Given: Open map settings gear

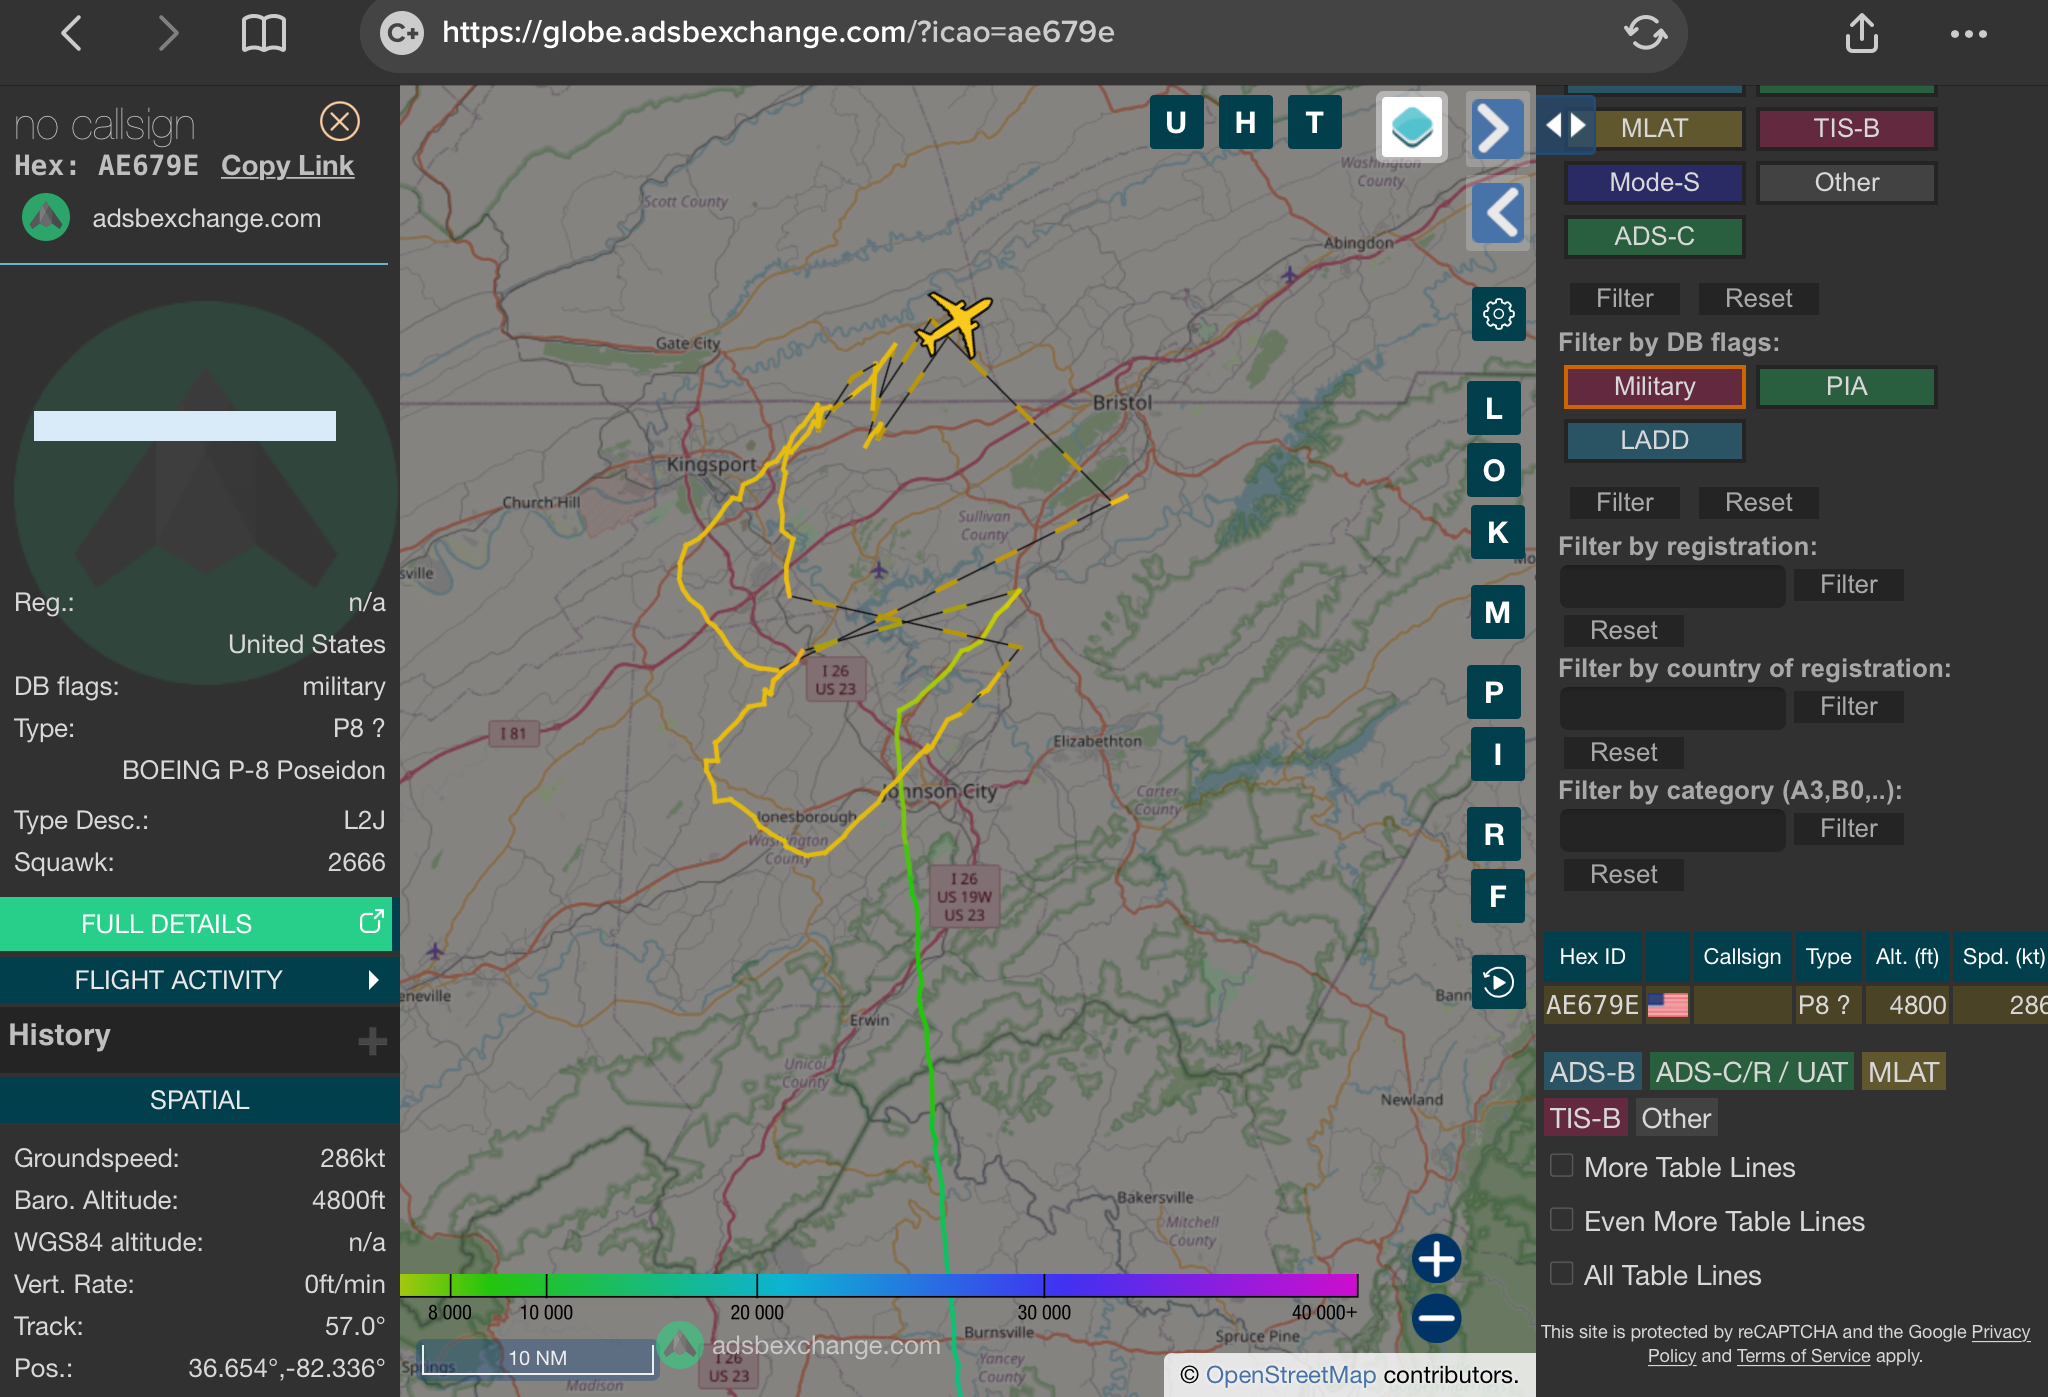Looking at the screenshot, I should pos(1498,314).
